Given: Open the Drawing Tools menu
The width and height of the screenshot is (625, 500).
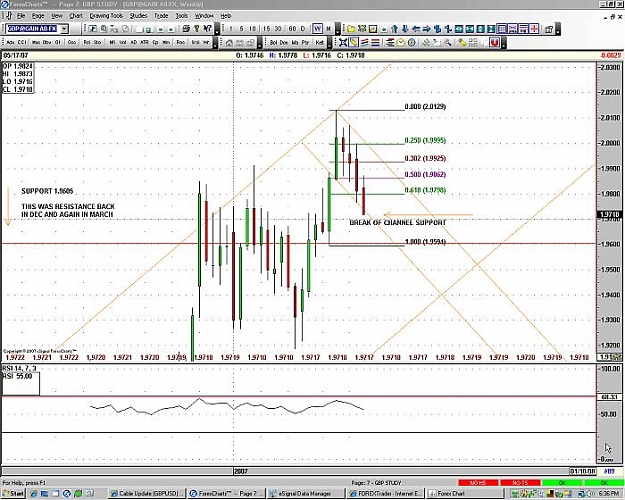Looking at the screenshot, I should (x=106, y=16).
